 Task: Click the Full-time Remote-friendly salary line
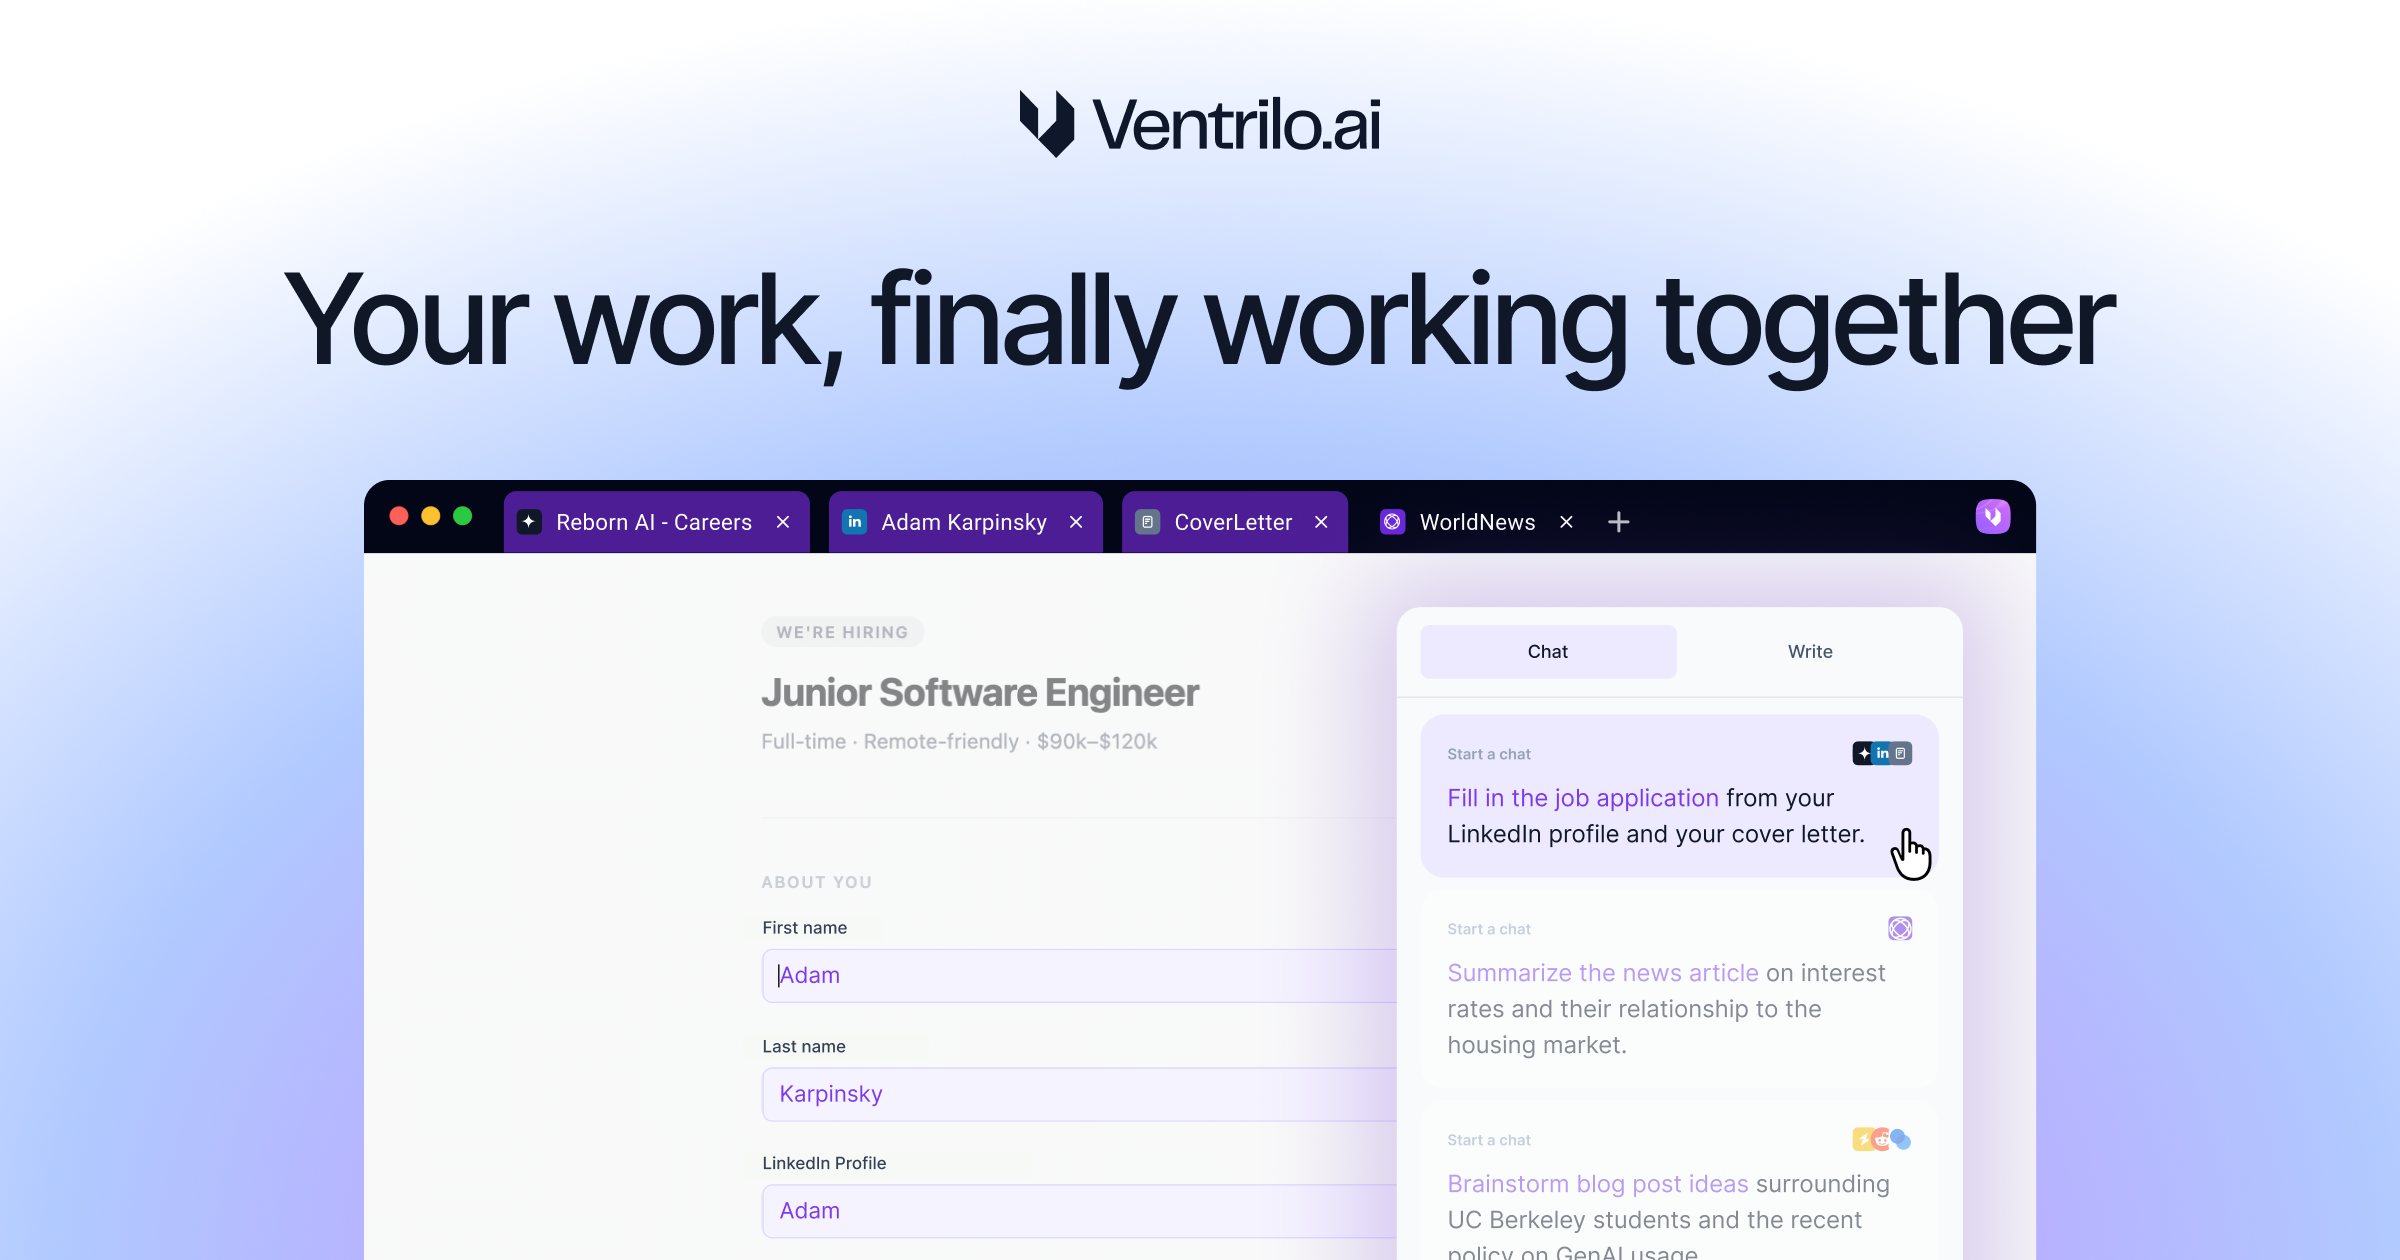click(x=959, y=742)
